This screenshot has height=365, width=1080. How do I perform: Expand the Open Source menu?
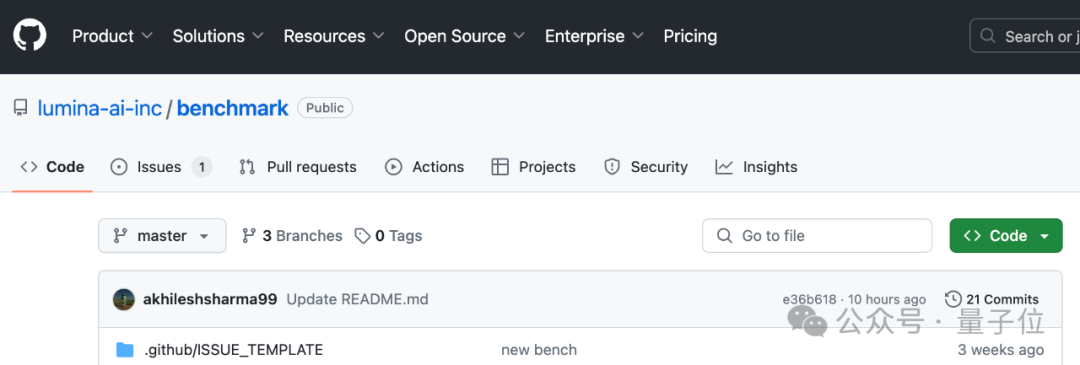click(465, 36)
